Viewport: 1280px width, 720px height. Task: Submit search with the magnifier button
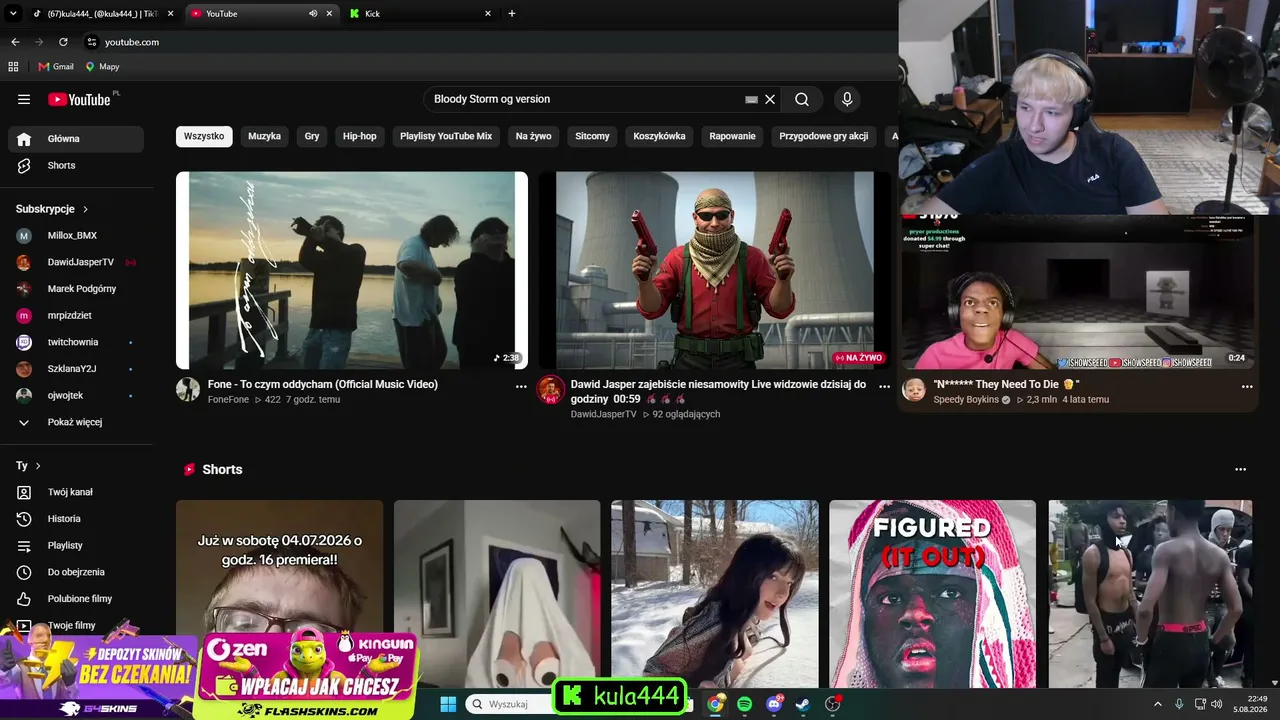tap(802, 99)
